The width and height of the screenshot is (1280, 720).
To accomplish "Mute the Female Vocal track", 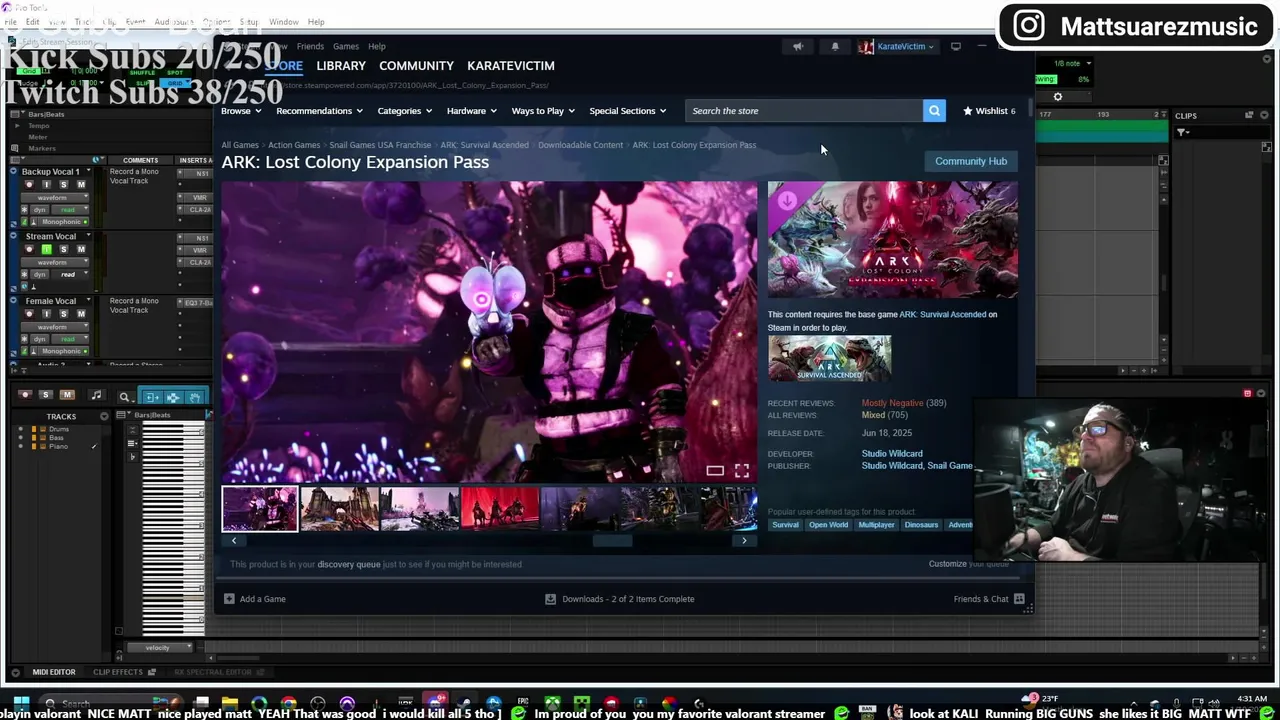I will [81, 314].
